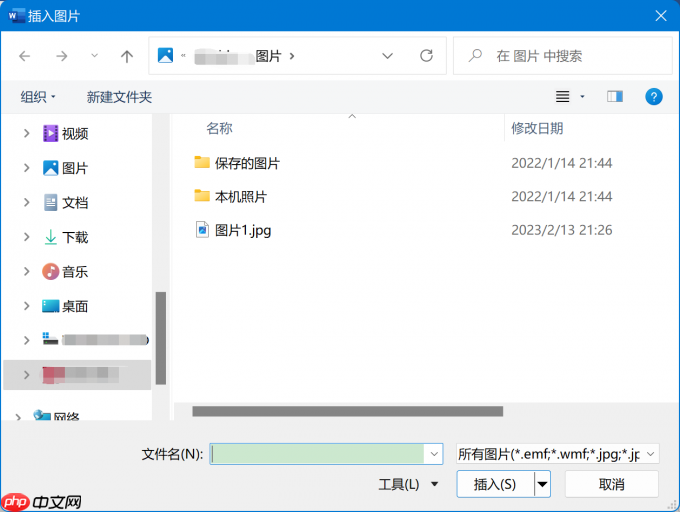Screen dimensions: 680x512
Task: Click the horizontal scrollbar of file list
Action: point(347,411)
